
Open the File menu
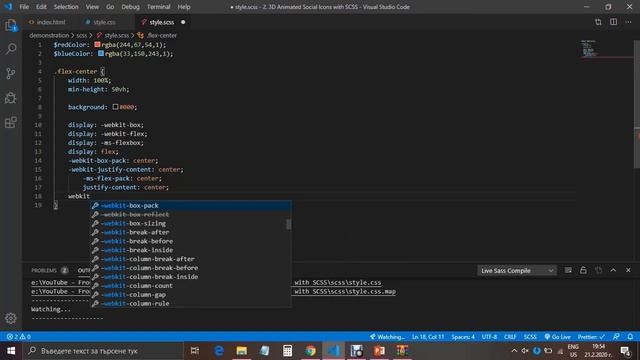(24, 7)
